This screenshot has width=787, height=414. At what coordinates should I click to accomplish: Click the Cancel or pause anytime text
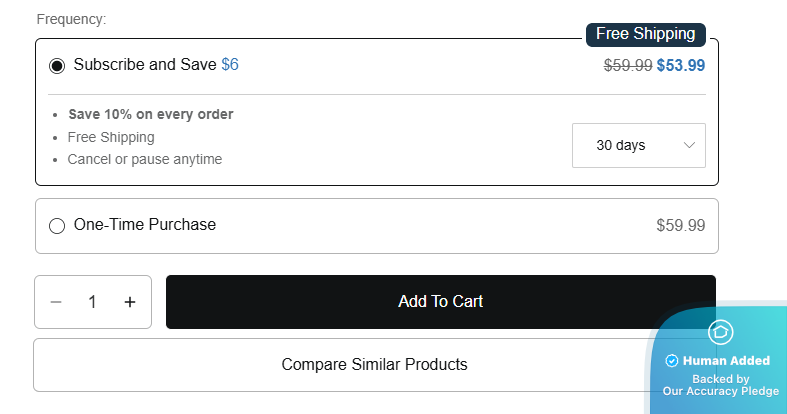(x=144, y=159)
